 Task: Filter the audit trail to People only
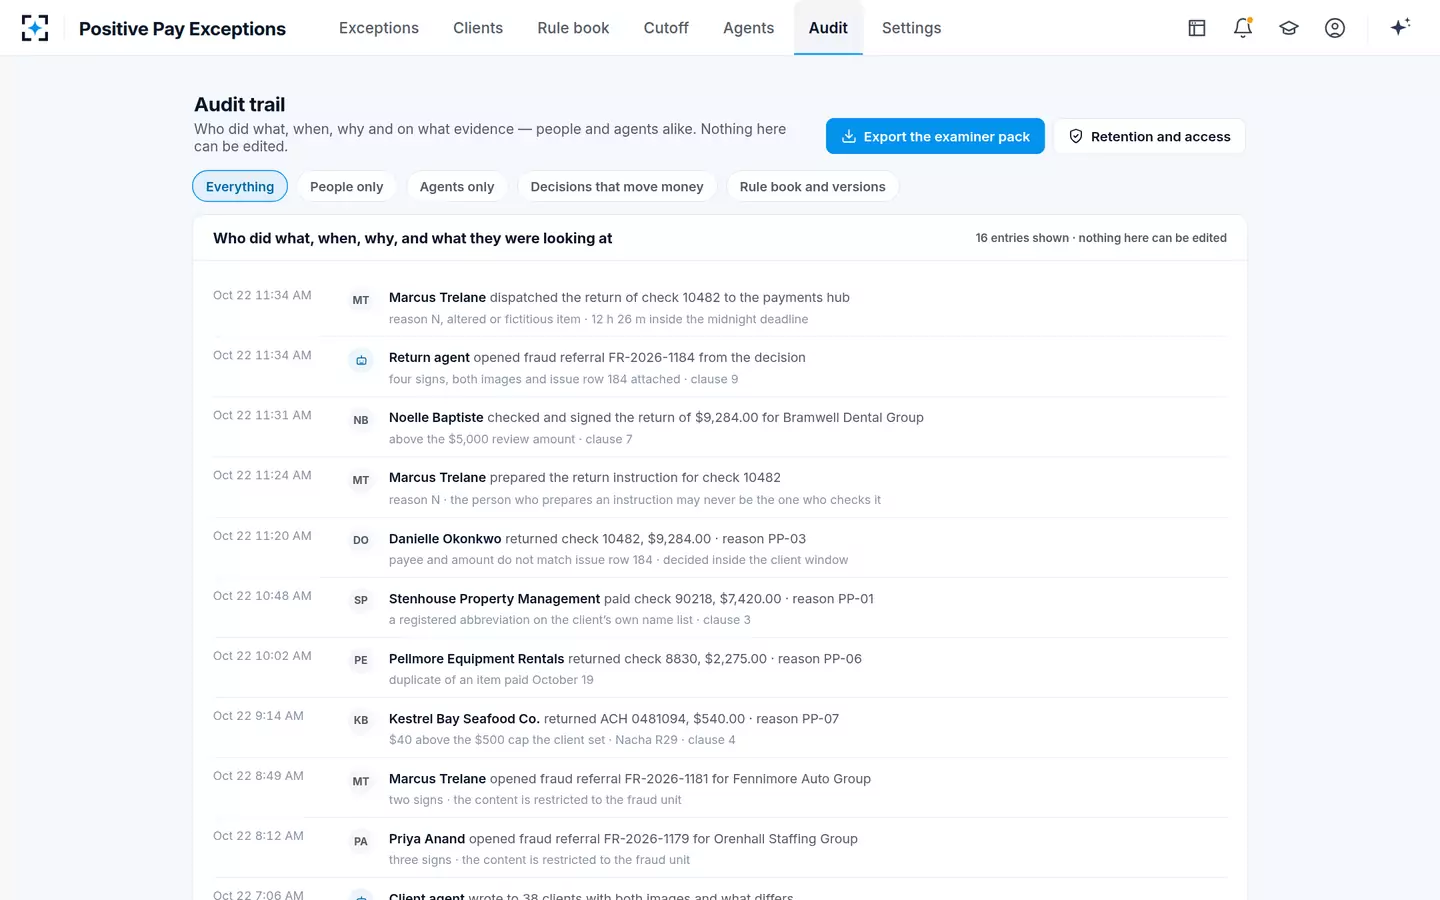click(347, 187)
